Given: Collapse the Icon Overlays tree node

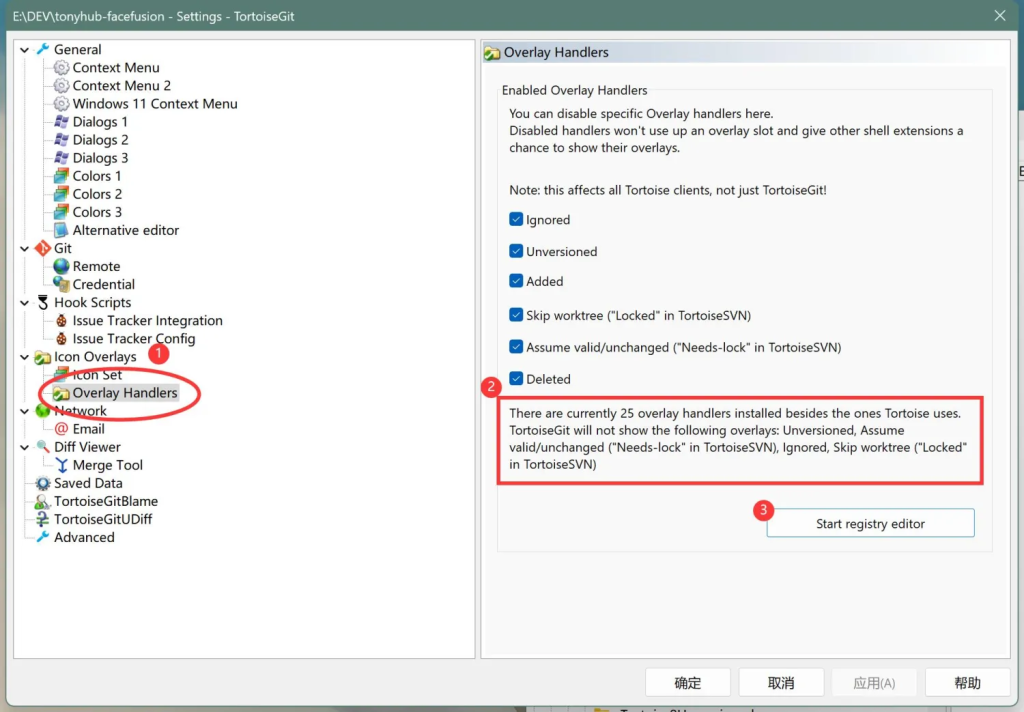Looking at the screenshot, I should point(25,357).
